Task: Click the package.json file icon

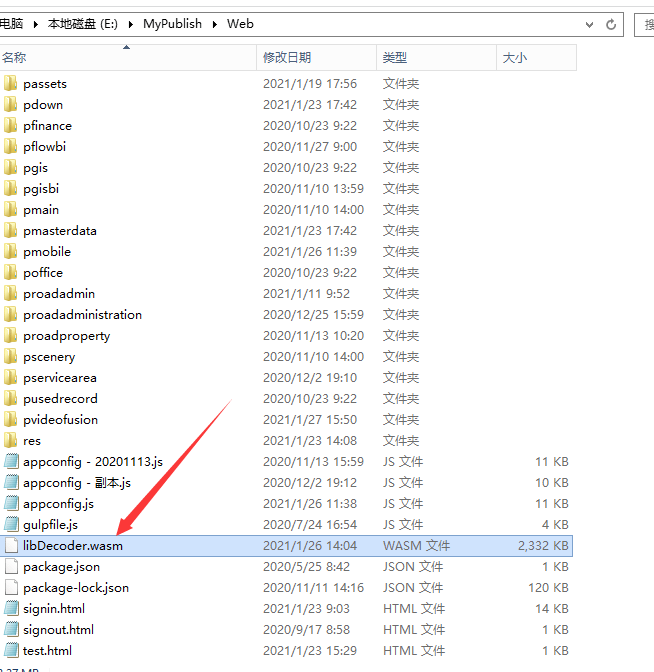Action: pyautogui.click(x=12, y=567)
